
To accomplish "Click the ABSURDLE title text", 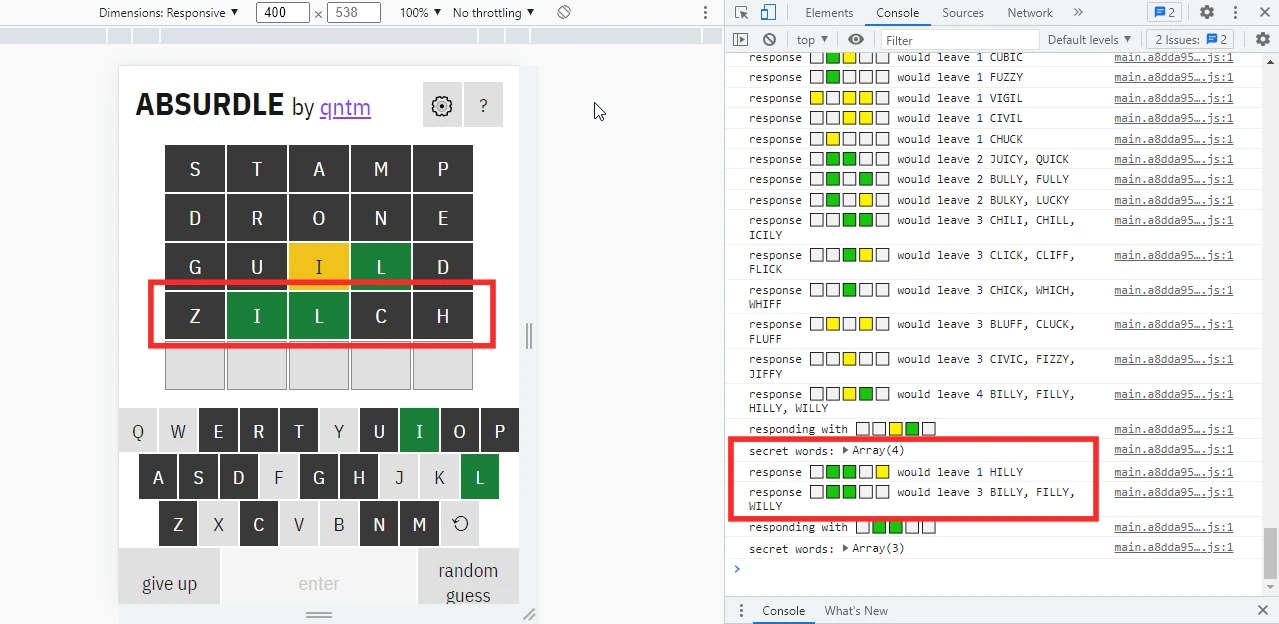I will (210, 105).
